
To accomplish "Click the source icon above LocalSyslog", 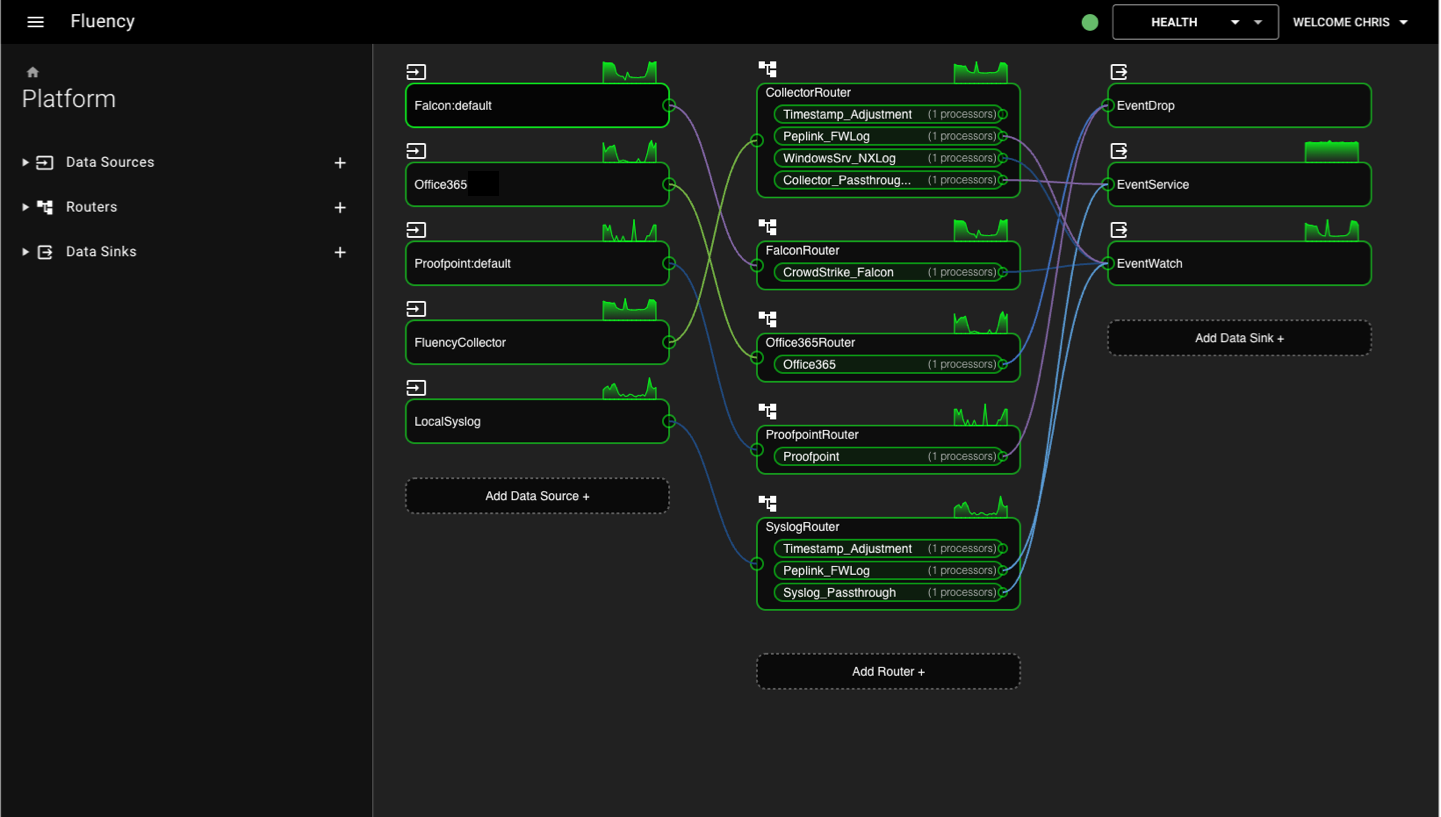I will pos(416,388).
